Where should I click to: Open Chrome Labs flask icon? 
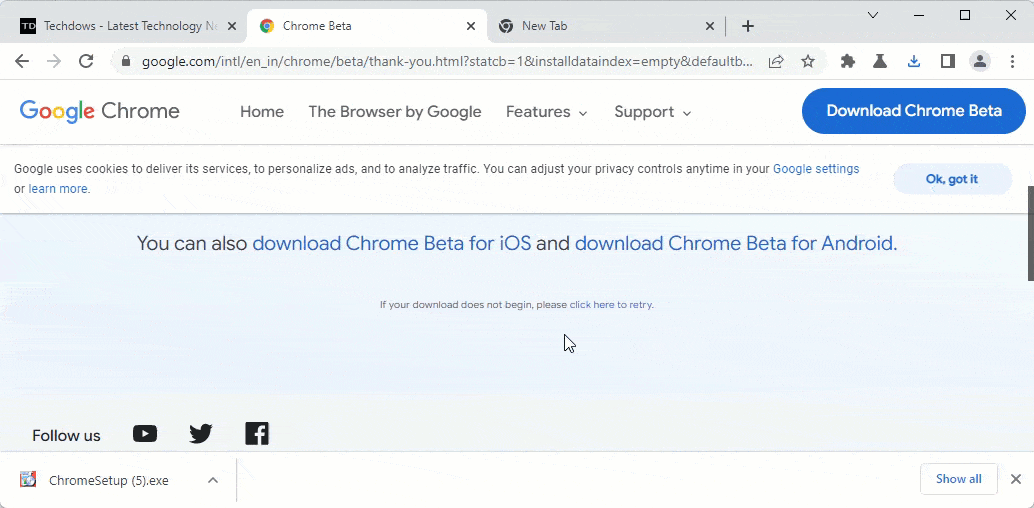[880, 61]
